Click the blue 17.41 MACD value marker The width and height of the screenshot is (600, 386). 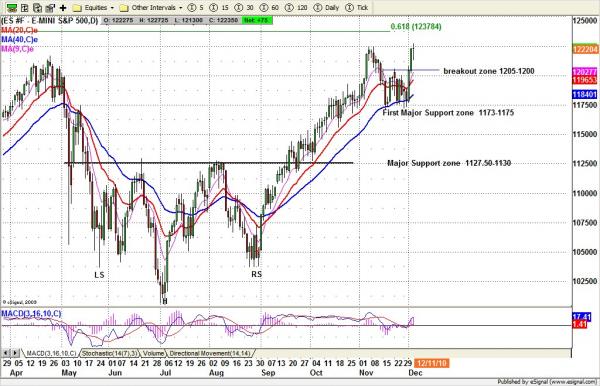582,317
